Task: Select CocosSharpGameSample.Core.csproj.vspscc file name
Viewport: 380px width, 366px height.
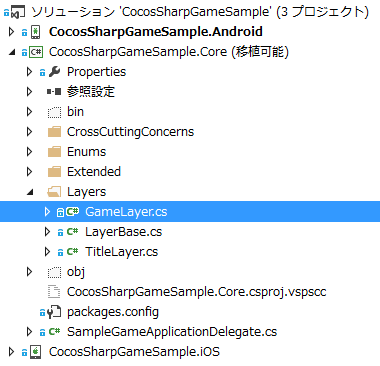Action: click(196, 292)
